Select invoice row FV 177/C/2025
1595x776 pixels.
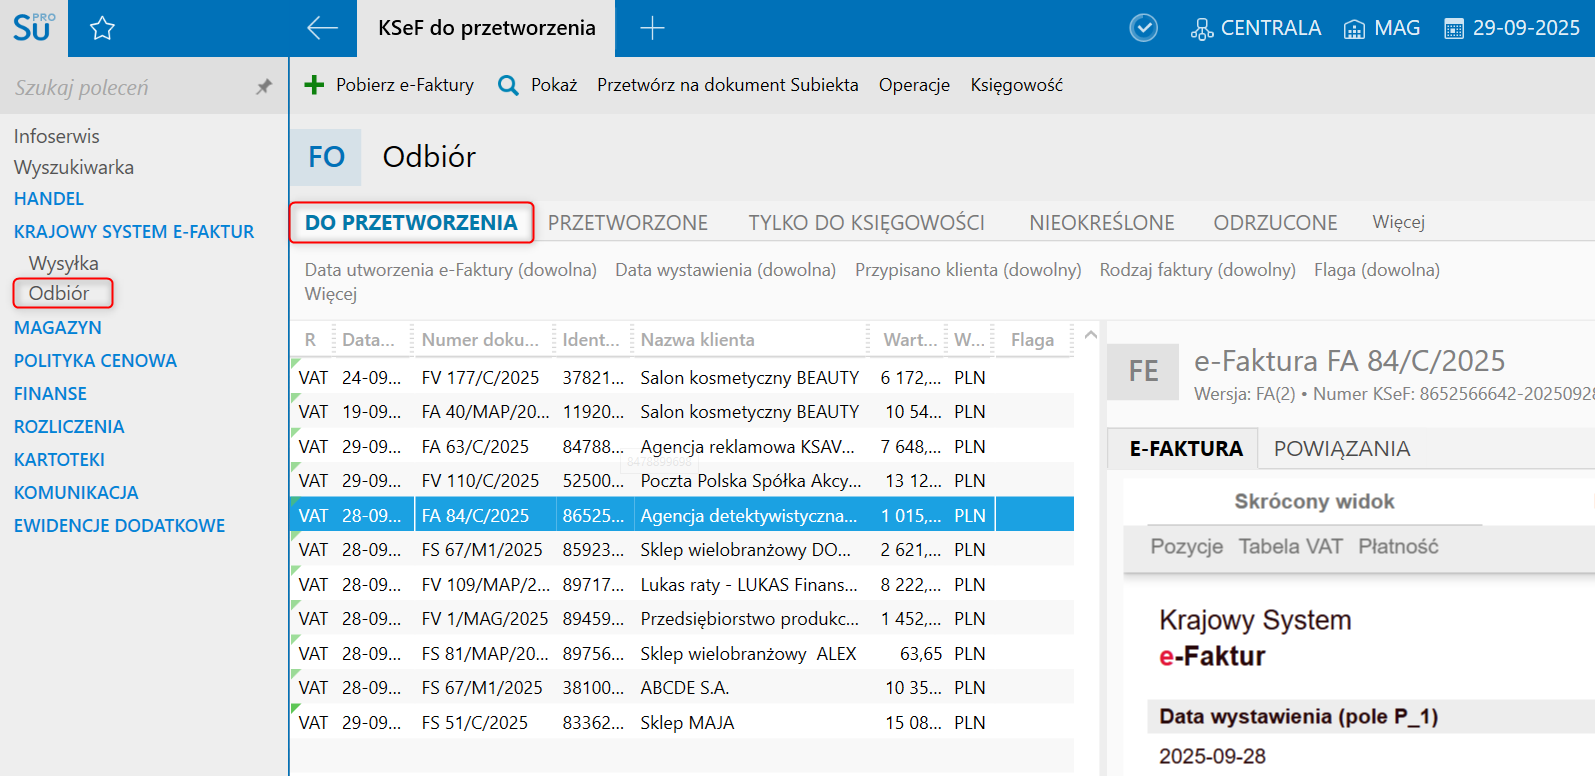tap(682, 377)
